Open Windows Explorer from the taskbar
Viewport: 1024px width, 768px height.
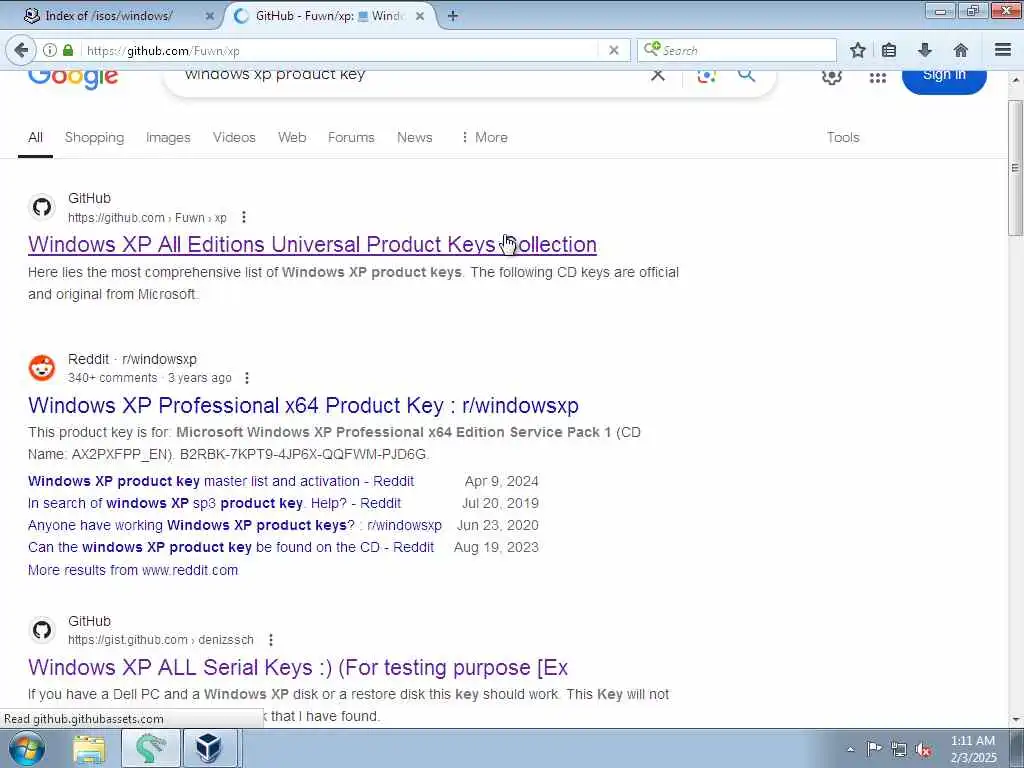coord(89,749)
